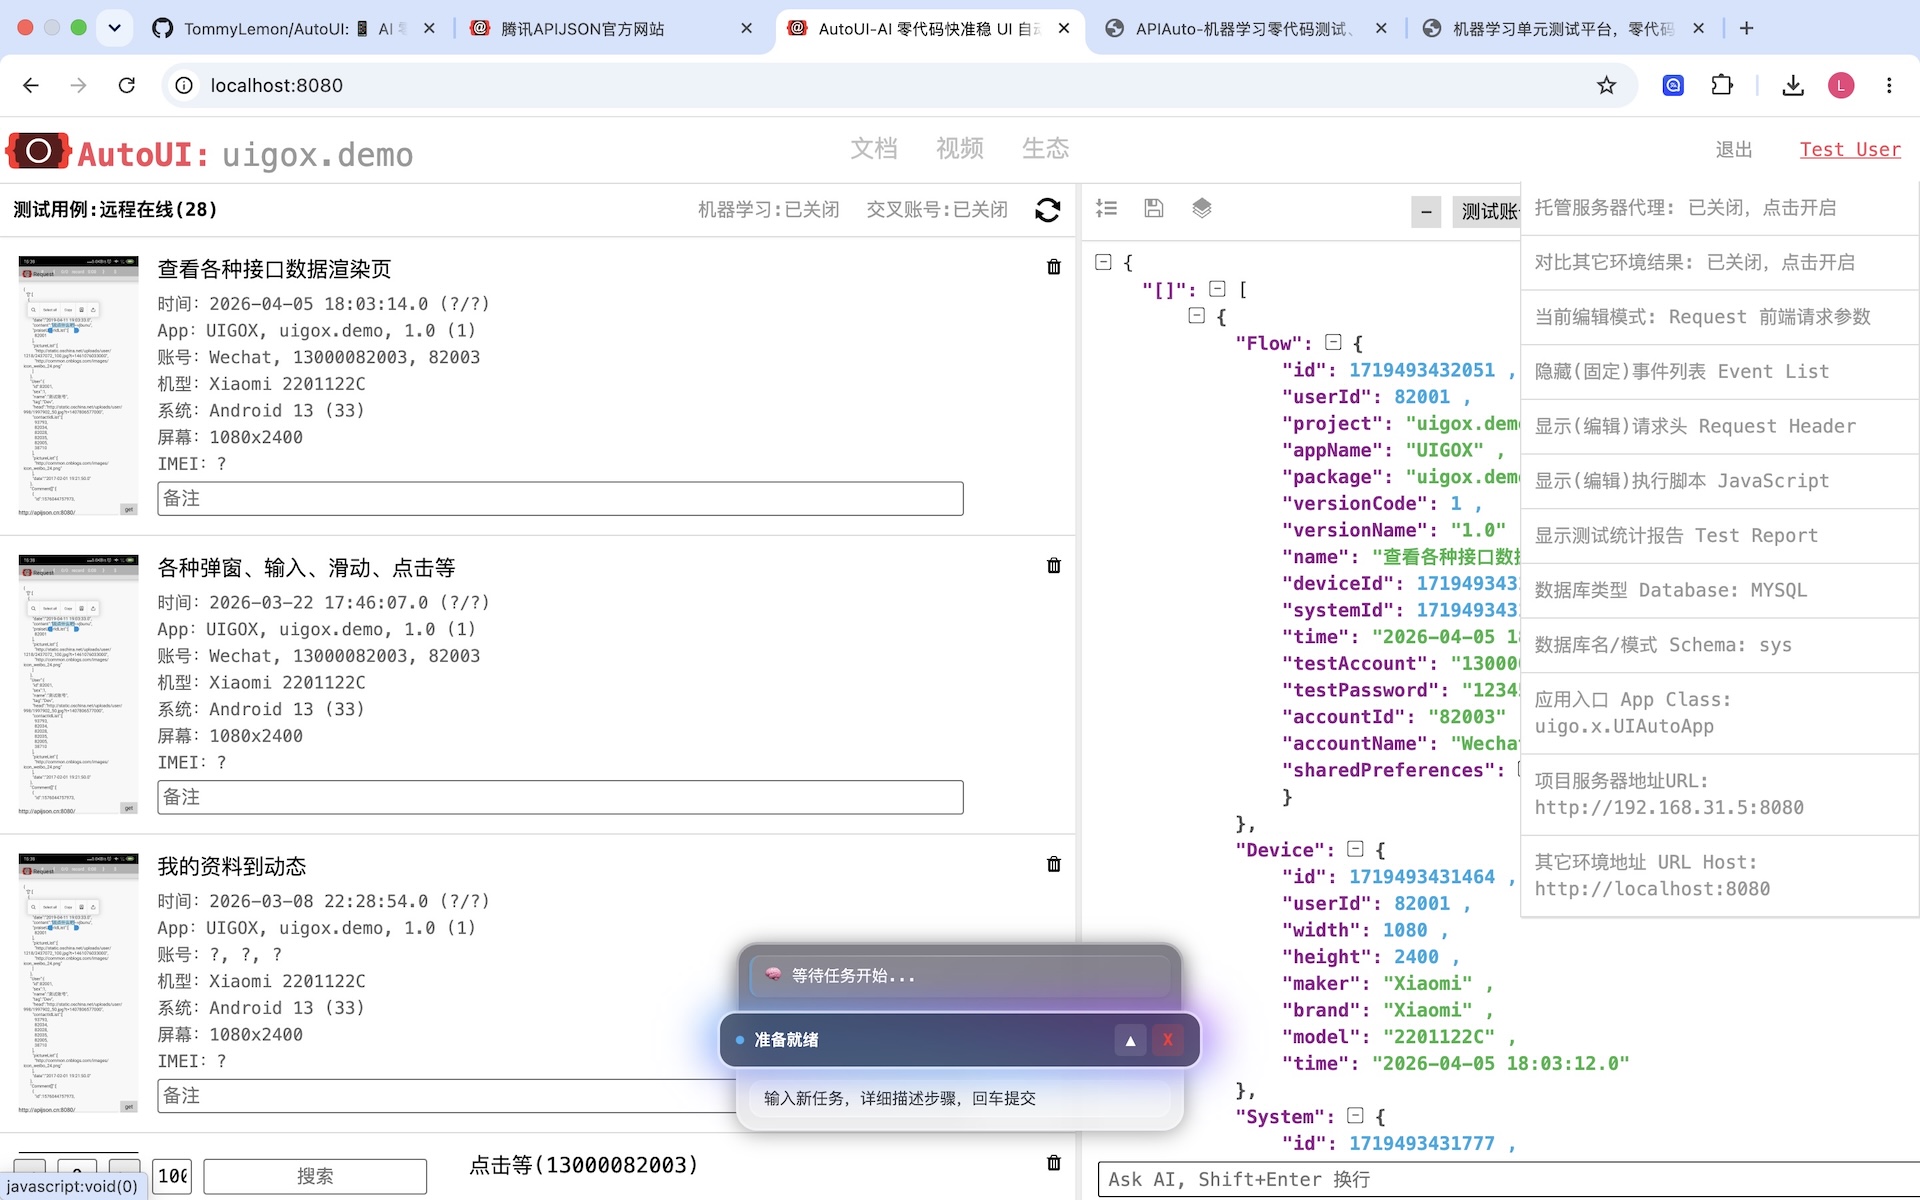Toggle 显示测试统计报告 Test Report
The width and height of the screenshot is (1920, 1200).
pos(1720,536)
